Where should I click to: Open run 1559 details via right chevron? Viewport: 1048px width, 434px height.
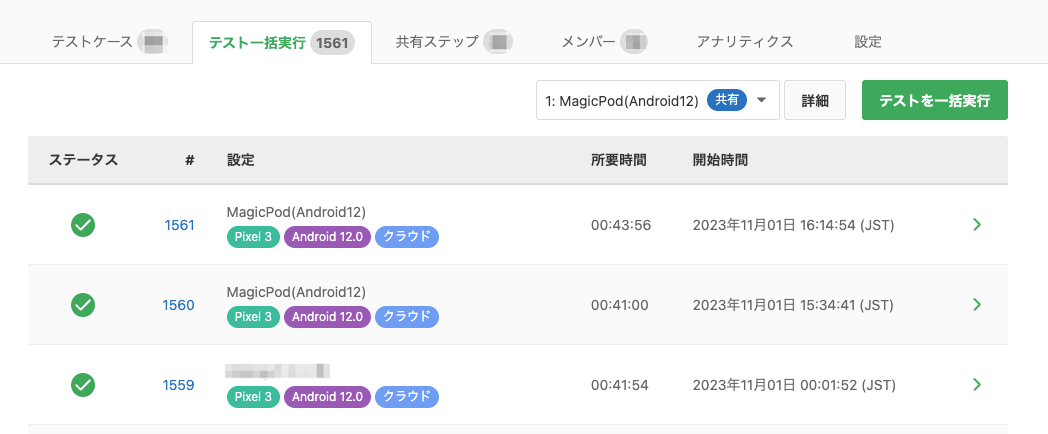pos(977,384)
